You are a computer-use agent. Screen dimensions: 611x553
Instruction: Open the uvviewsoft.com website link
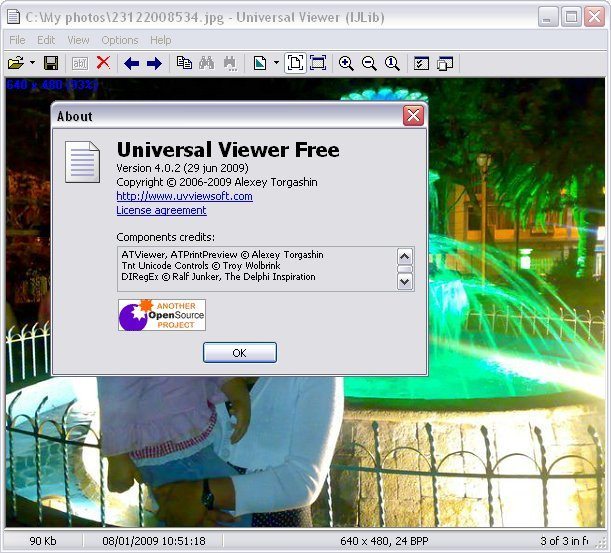coord(184,196)
